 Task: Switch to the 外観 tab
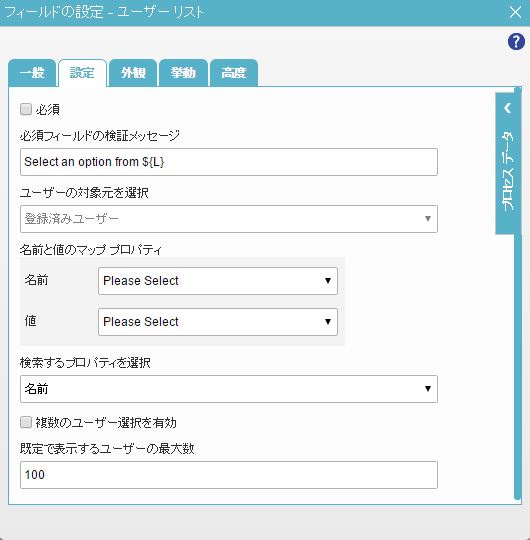(x=133, y=73)
